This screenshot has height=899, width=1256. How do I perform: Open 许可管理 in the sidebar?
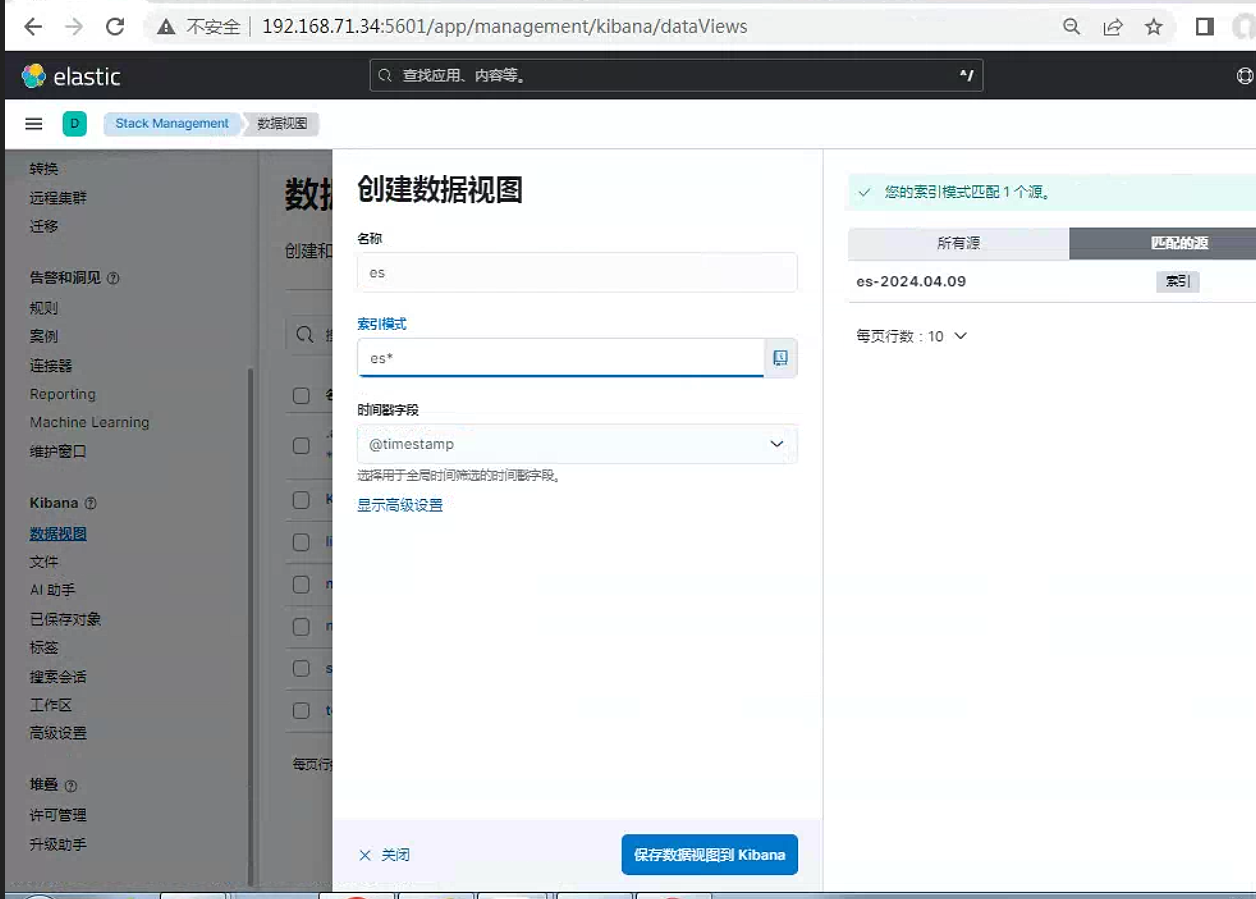[x=58, y=815]
